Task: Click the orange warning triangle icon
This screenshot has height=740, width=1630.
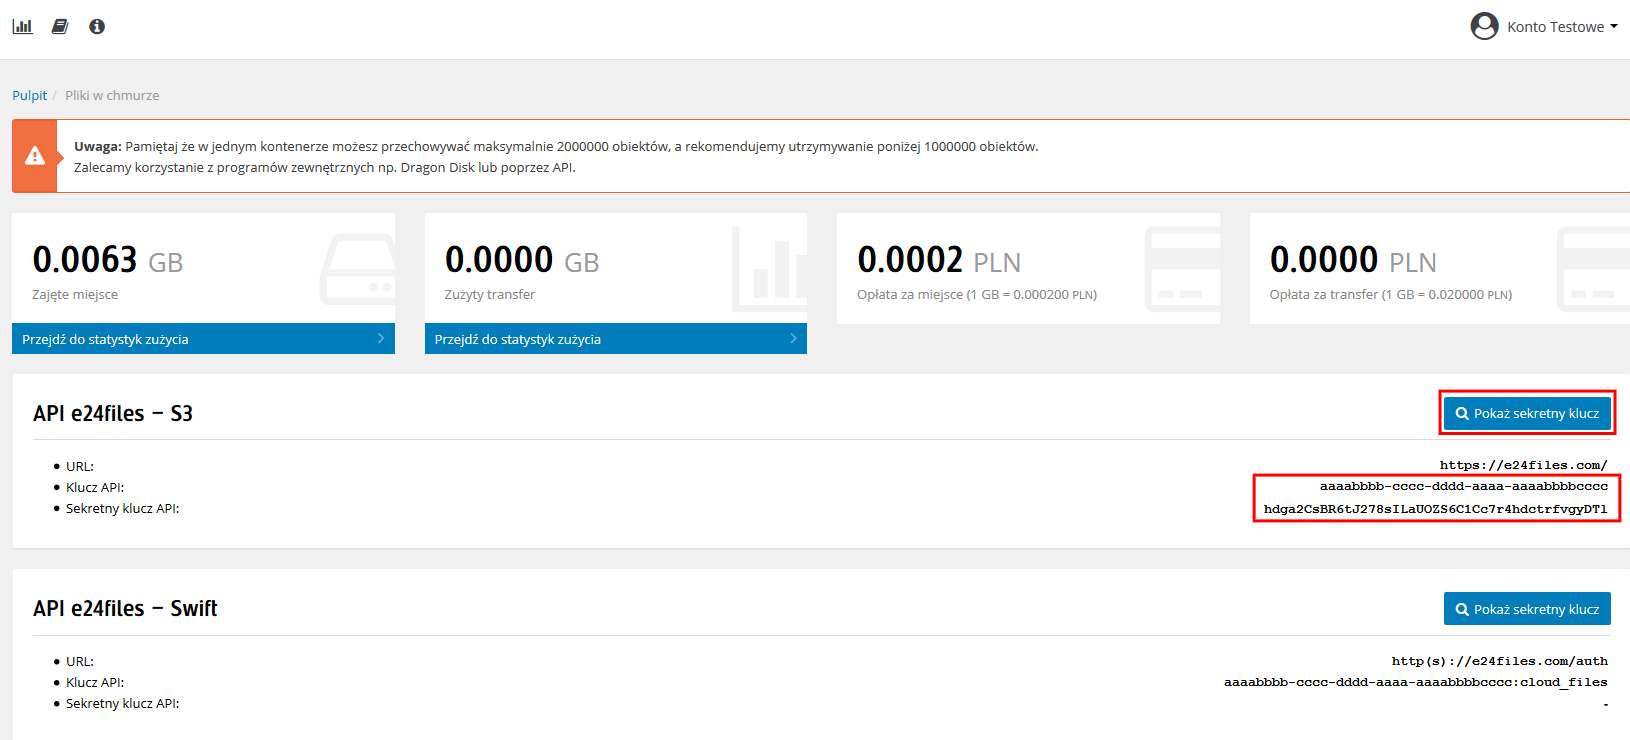Action: [35, 156]
